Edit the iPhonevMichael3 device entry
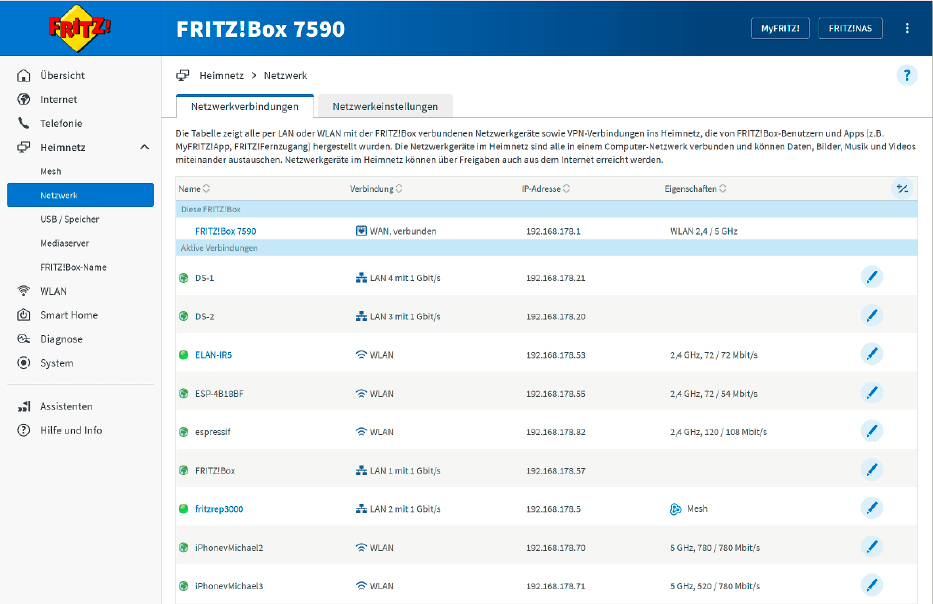Viewport: 933px width, 604px height. pos(872,586)
